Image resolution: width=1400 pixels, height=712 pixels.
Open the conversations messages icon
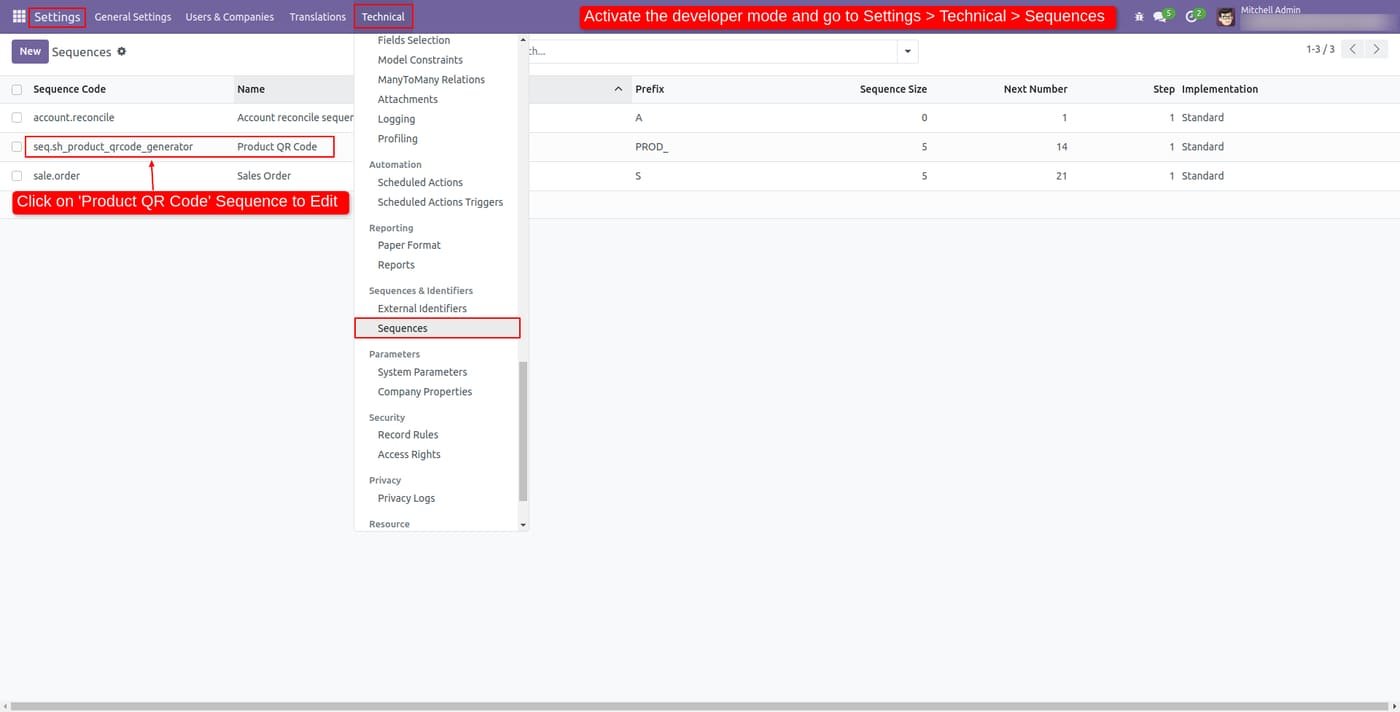pos(1162,17)
